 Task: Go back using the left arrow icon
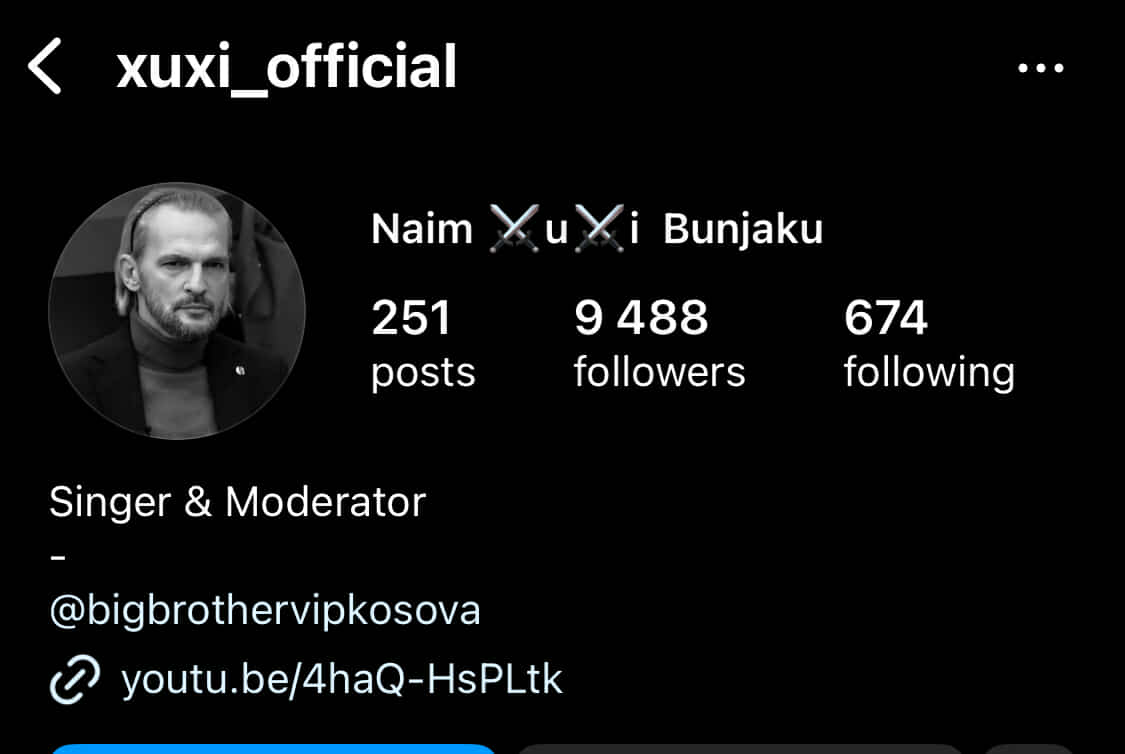click(x=44, y=66)
